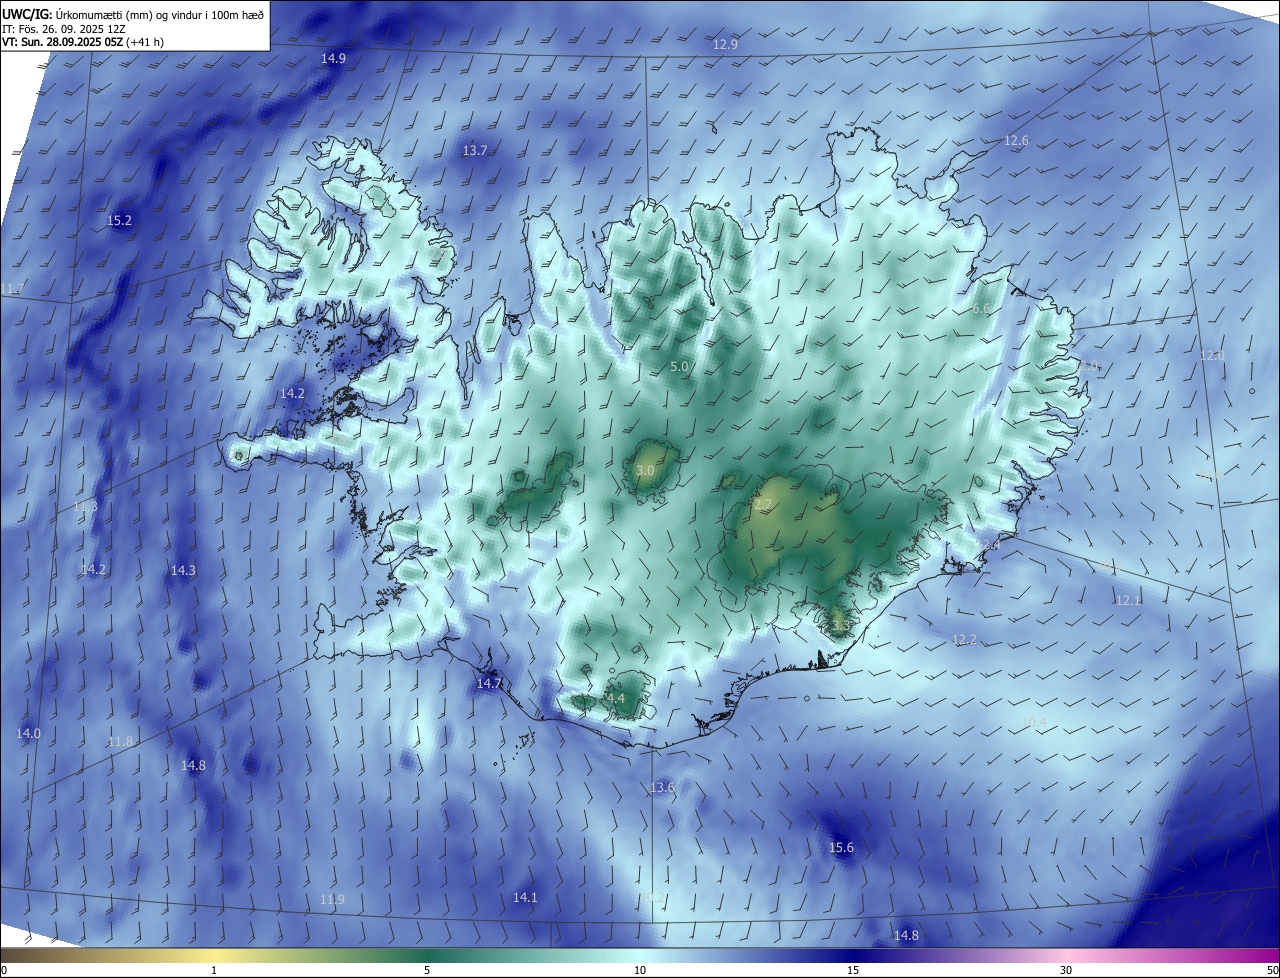
Task: Select the 15.6 value label
Action: tap(842, 848)
